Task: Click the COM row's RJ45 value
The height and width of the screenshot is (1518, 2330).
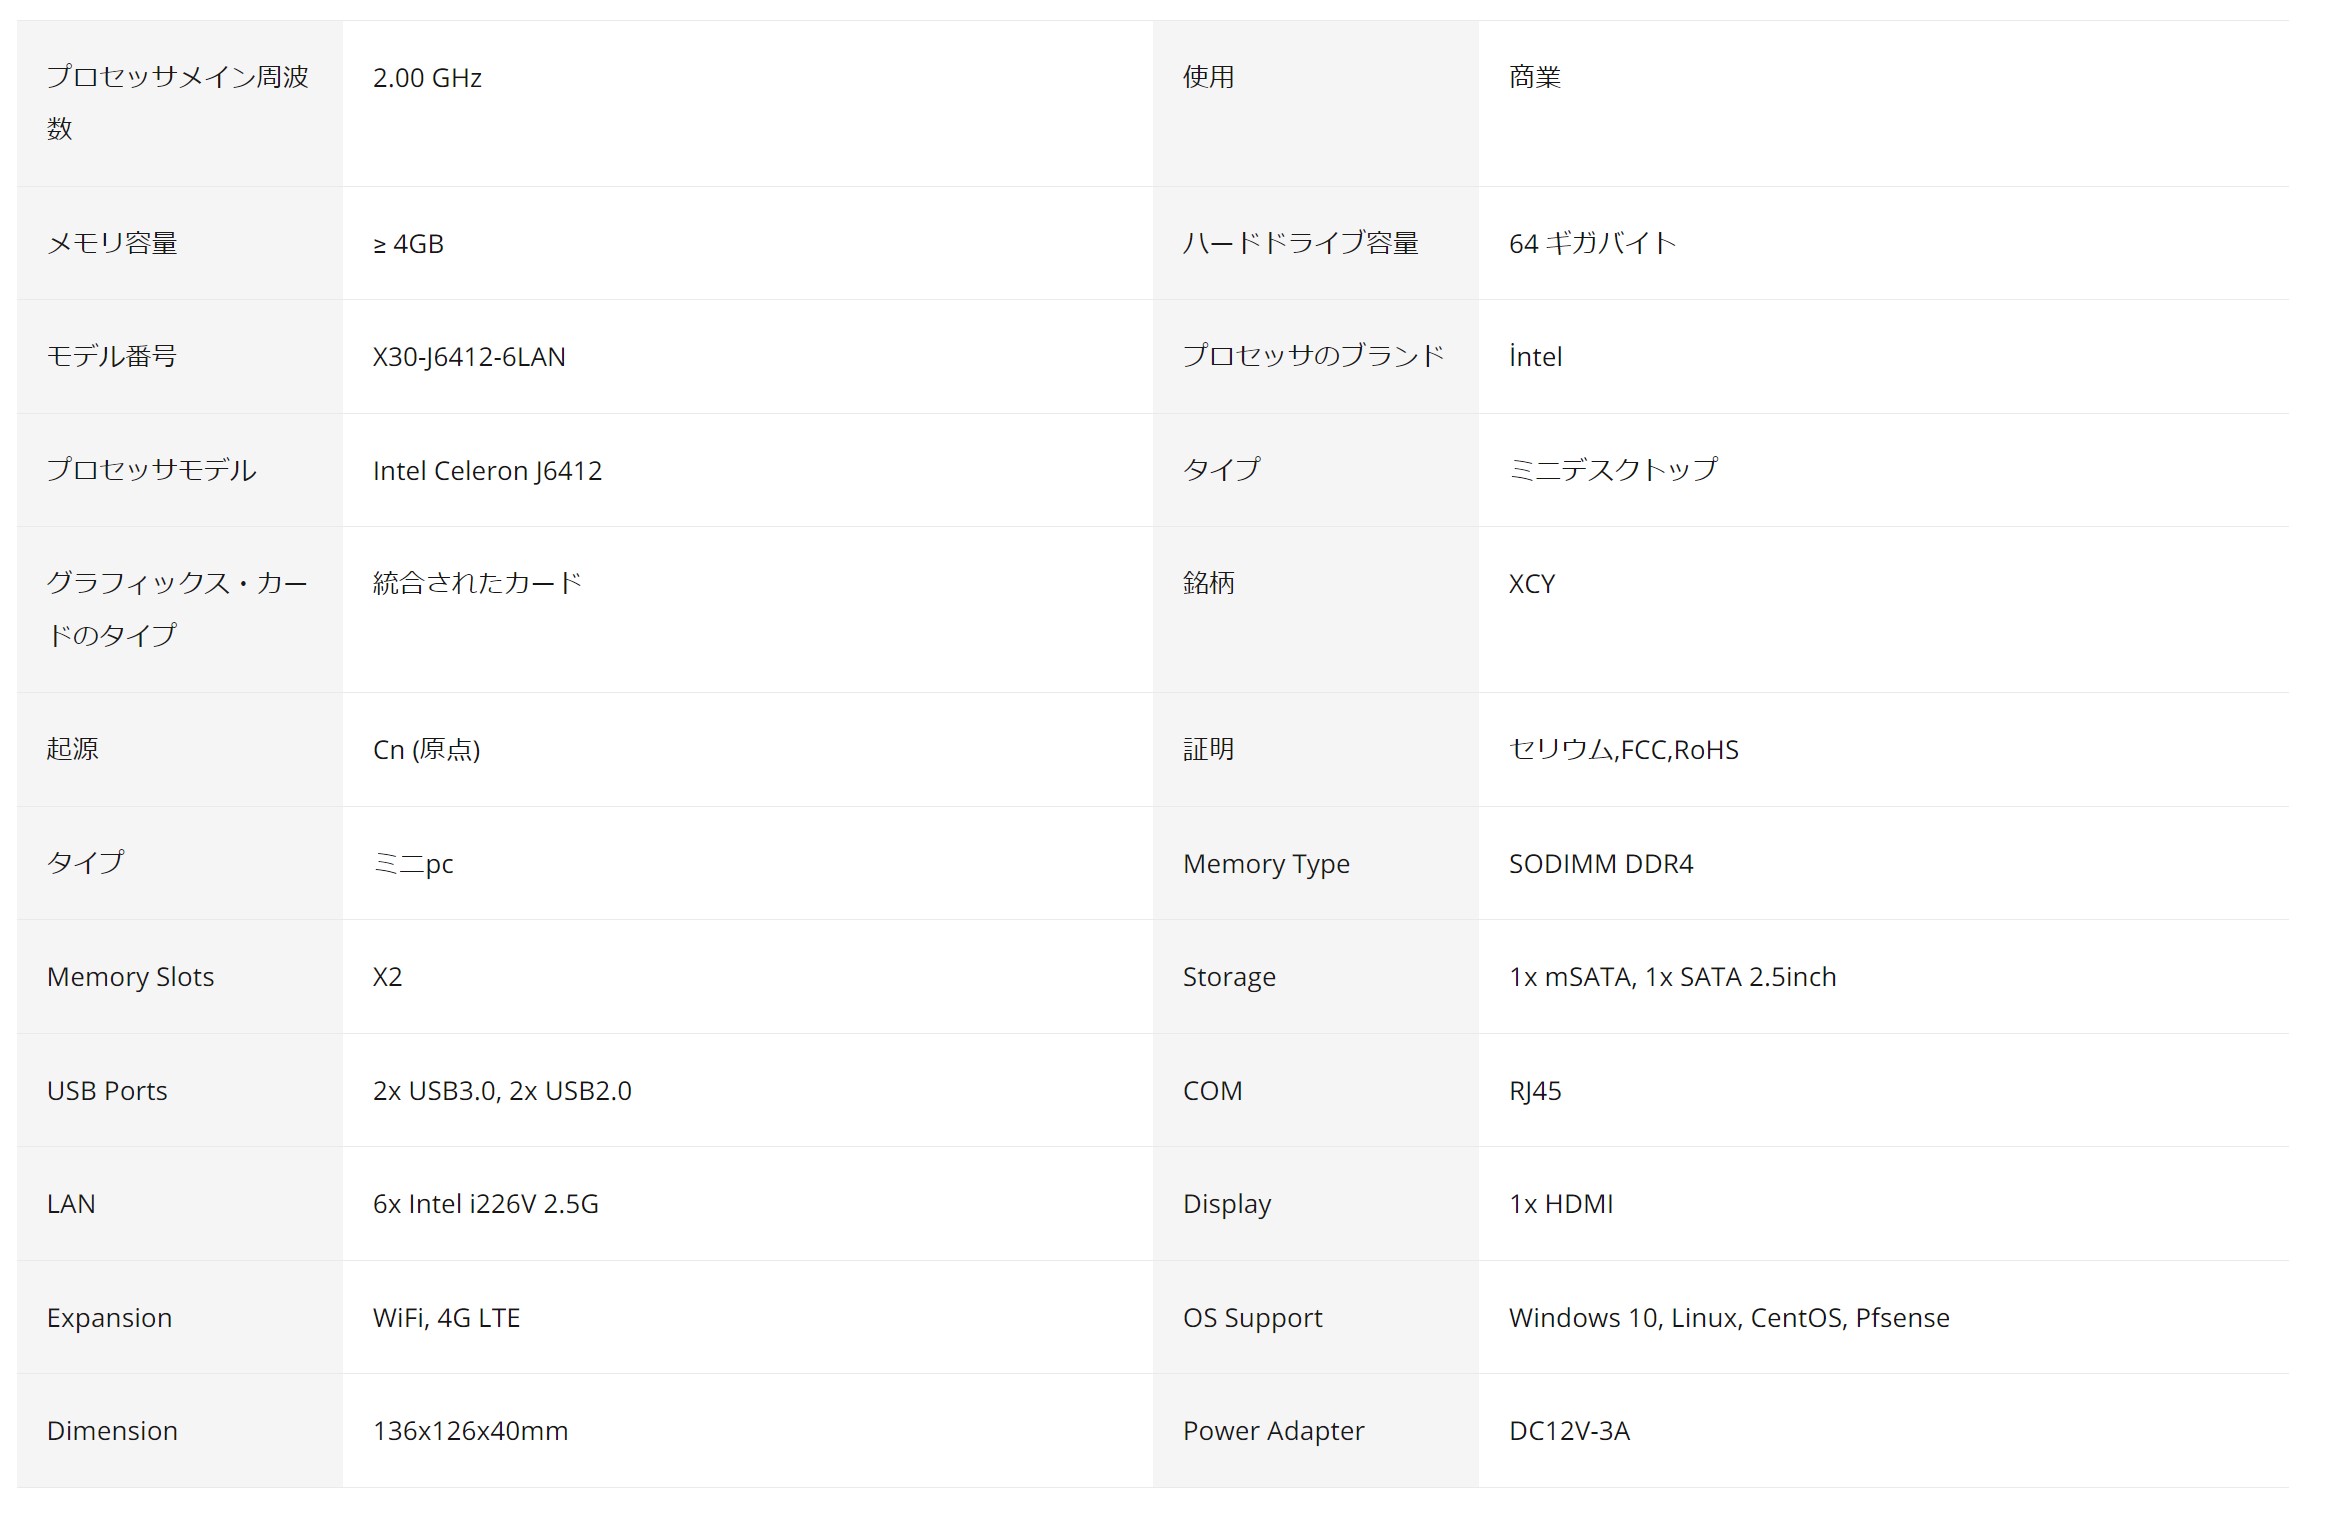Action: pyautogui.click(x=1534, y=1090)
